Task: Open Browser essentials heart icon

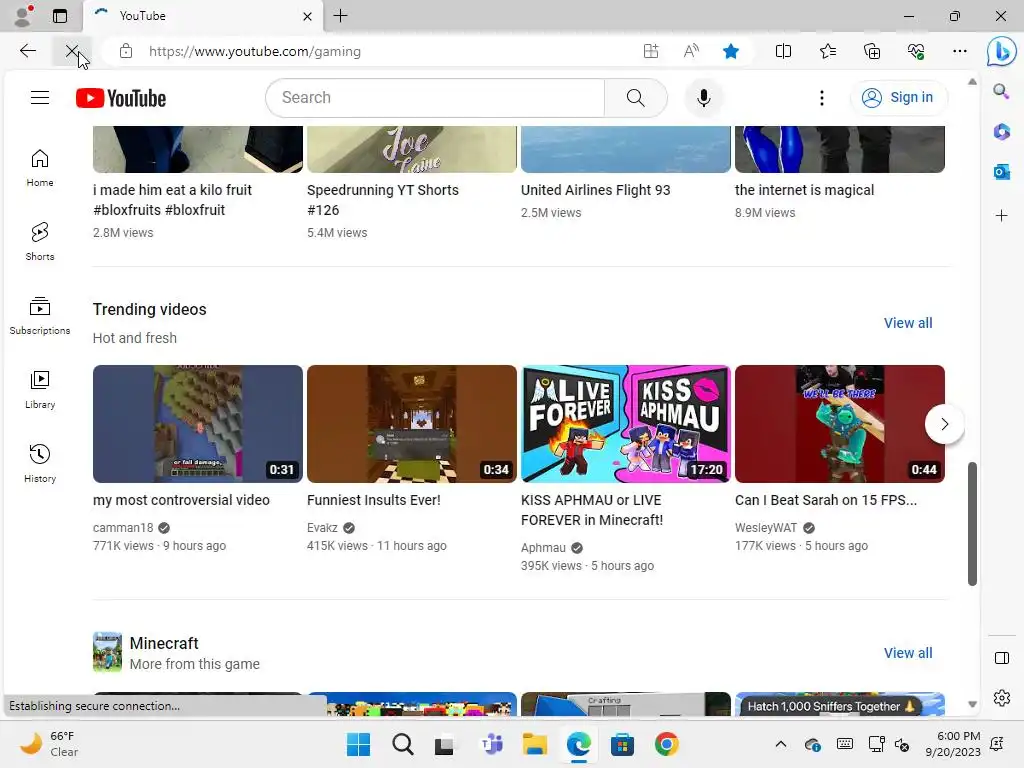Action: 916,51
